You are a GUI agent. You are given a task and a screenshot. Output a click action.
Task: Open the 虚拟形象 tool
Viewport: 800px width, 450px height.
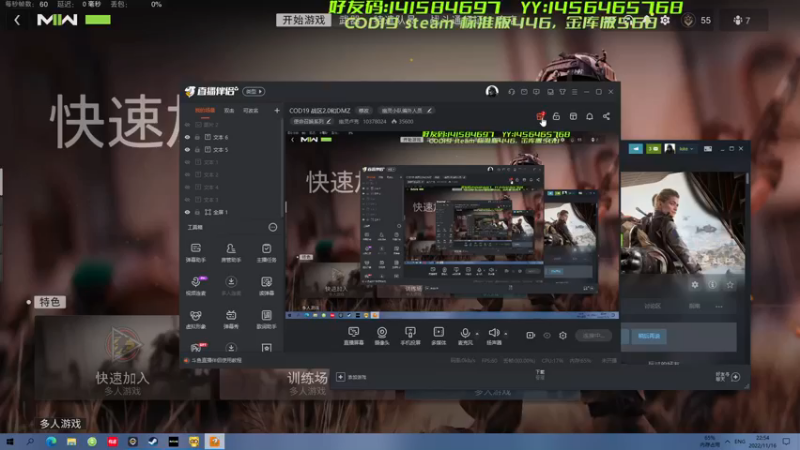pyautogui.click(x=195, y=319)
